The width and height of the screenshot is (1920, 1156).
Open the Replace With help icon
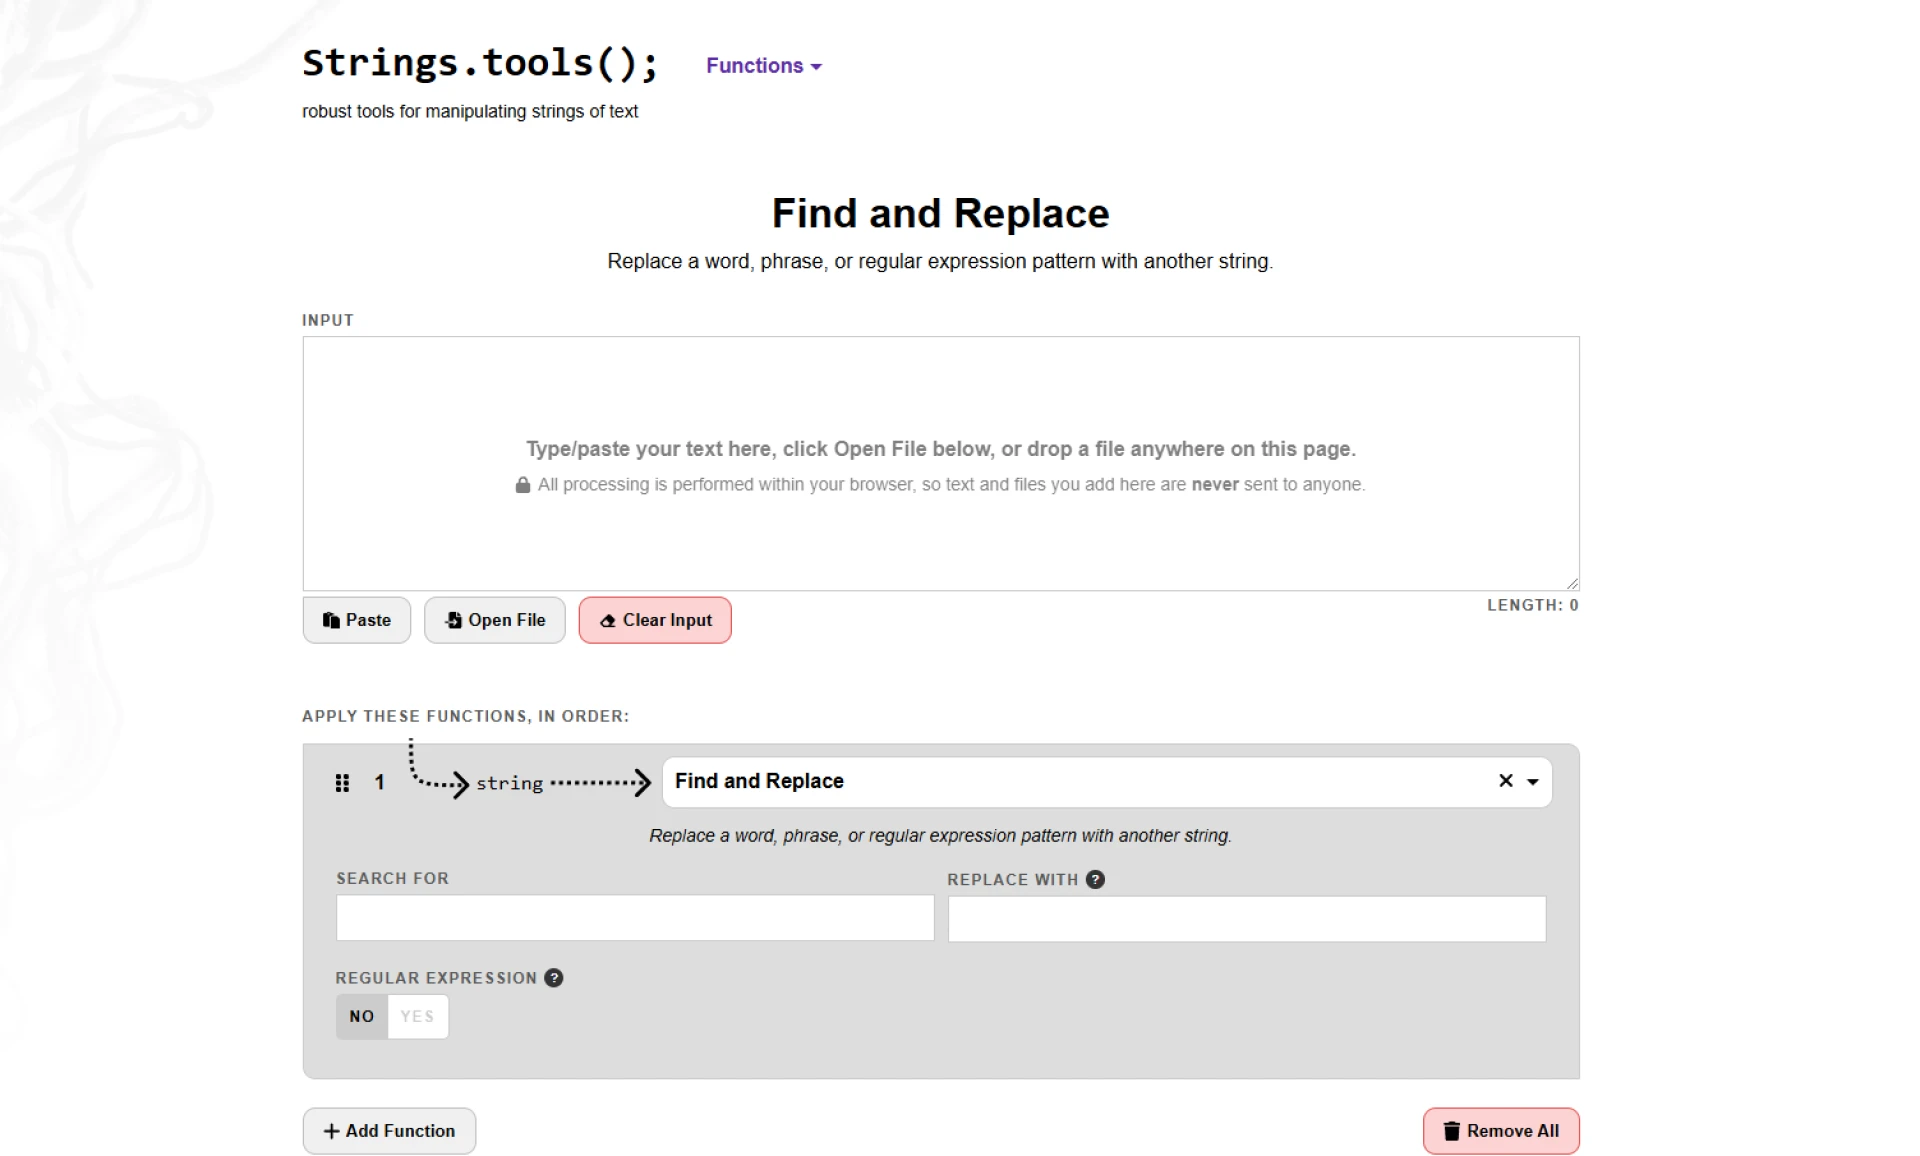point(1094,879)
